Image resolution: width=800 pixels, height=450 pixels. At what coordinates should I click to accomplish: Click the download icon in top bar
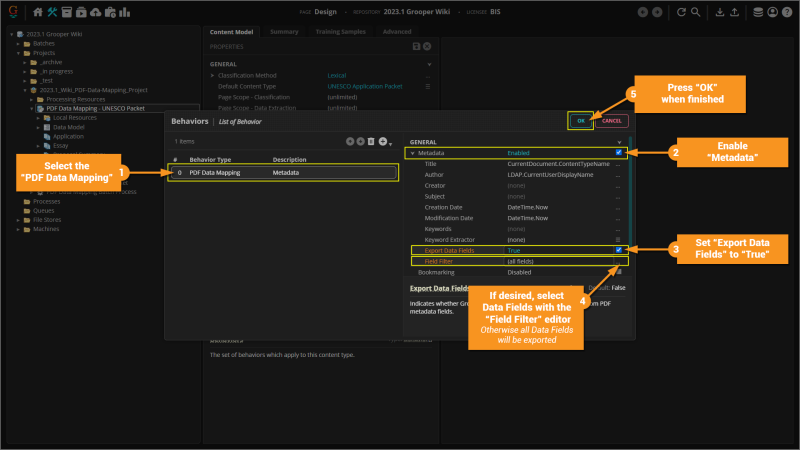point(719,12)
